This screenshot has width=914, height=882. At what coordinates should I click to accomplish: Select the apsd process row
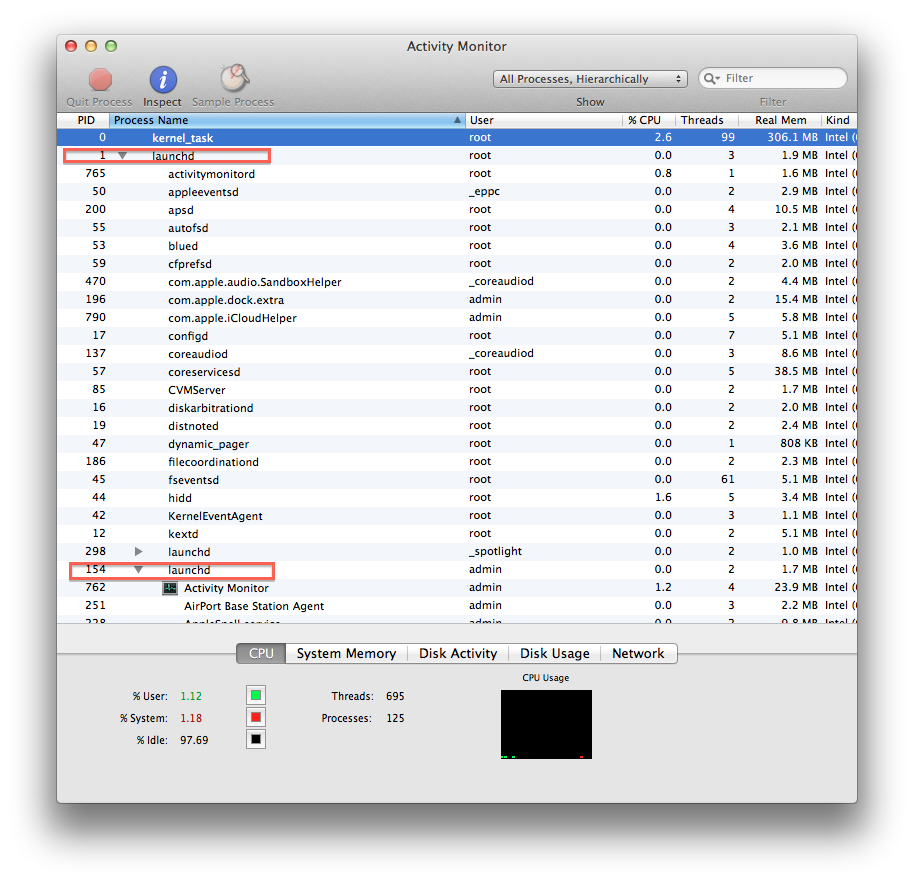(x=457, y=210)
